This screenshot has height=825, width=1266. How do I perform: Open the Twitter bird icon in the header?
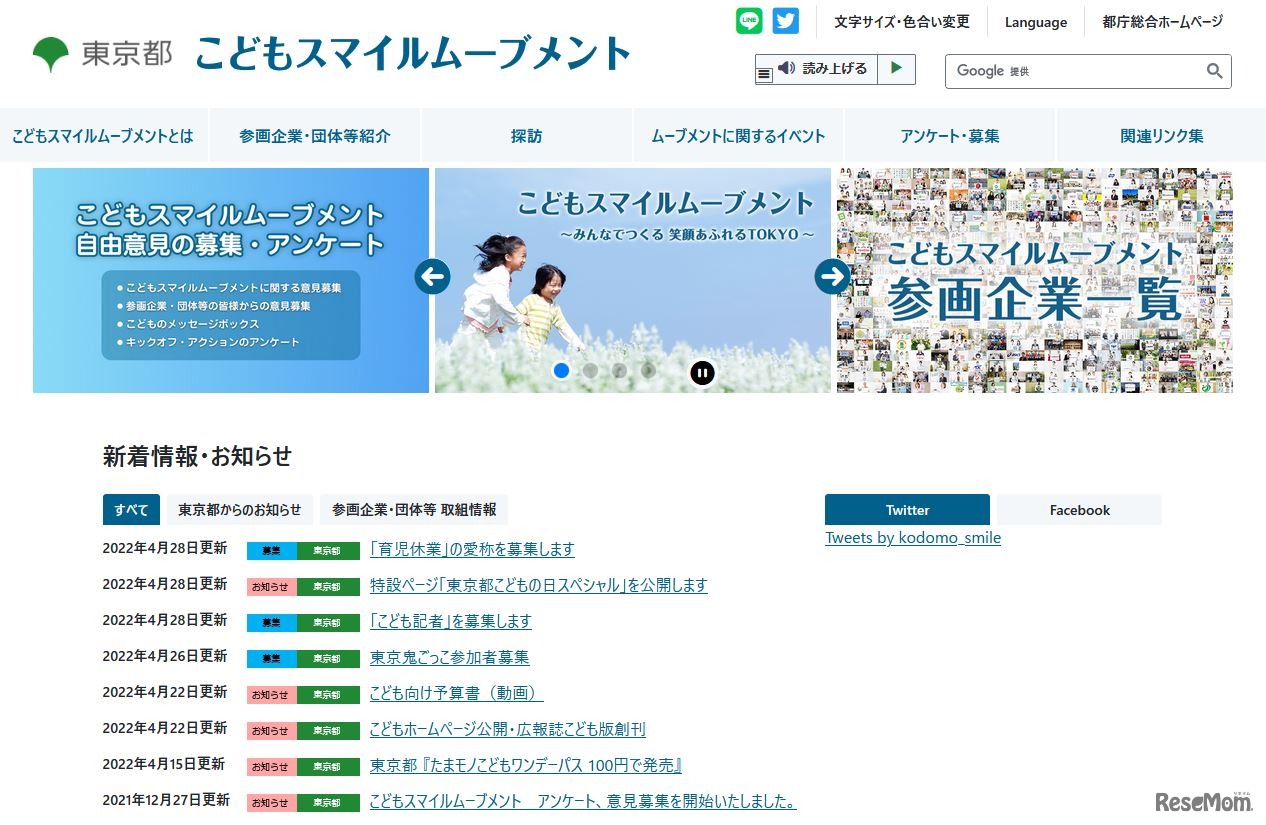click(785, 20)
